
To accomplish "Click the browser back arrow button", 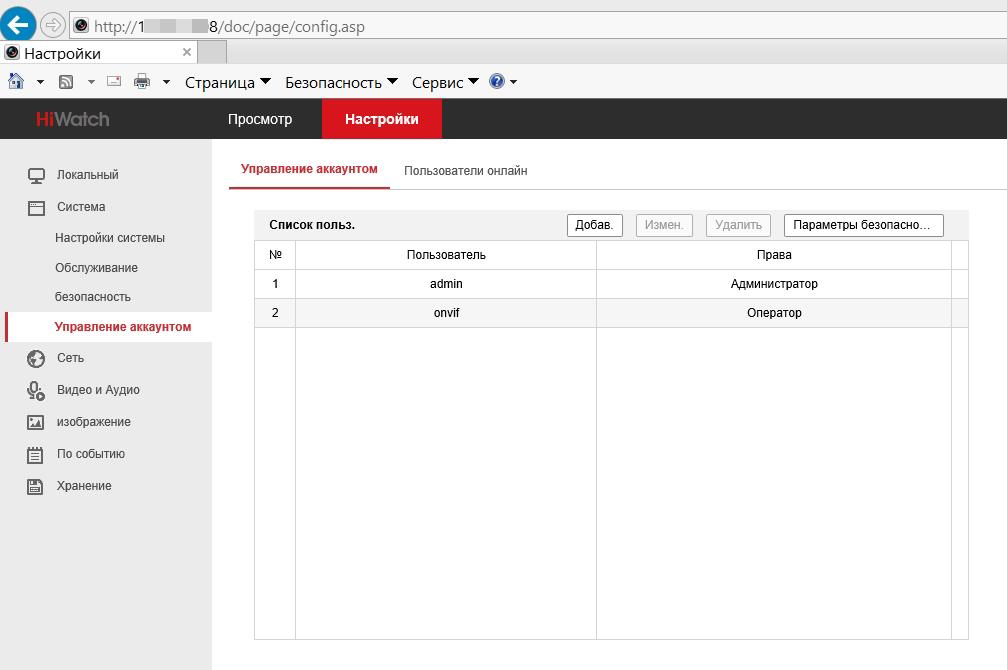I will click(x=17, y=24).
